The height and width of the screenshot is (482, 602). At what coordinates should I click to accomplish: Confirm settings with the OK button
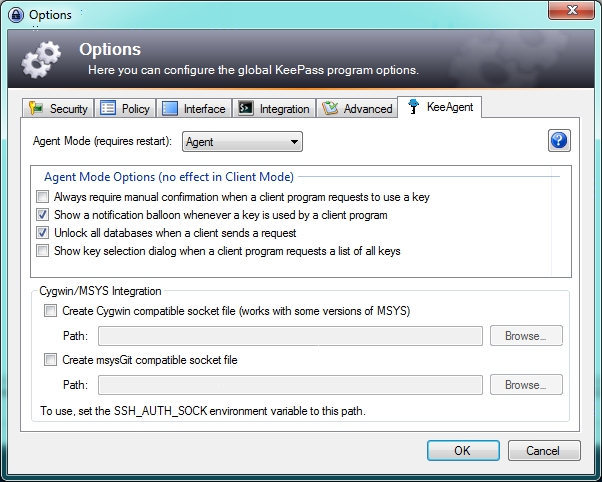click(463, 451)
